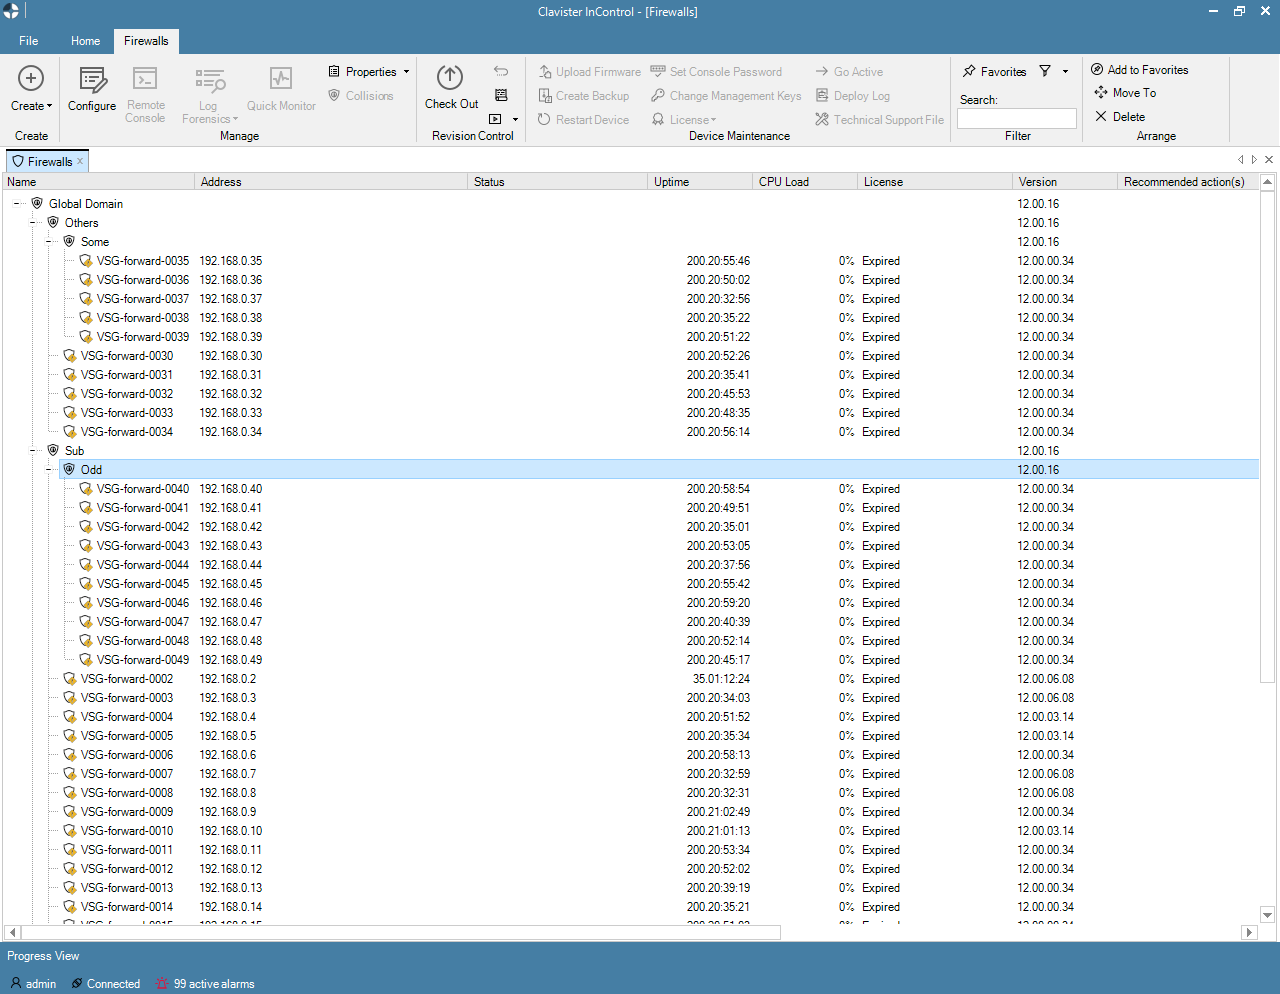1280x994 pixels.
Task: Select firewall VSG-forward-0044
Action: pyautogui.click(x=143, y=565)
